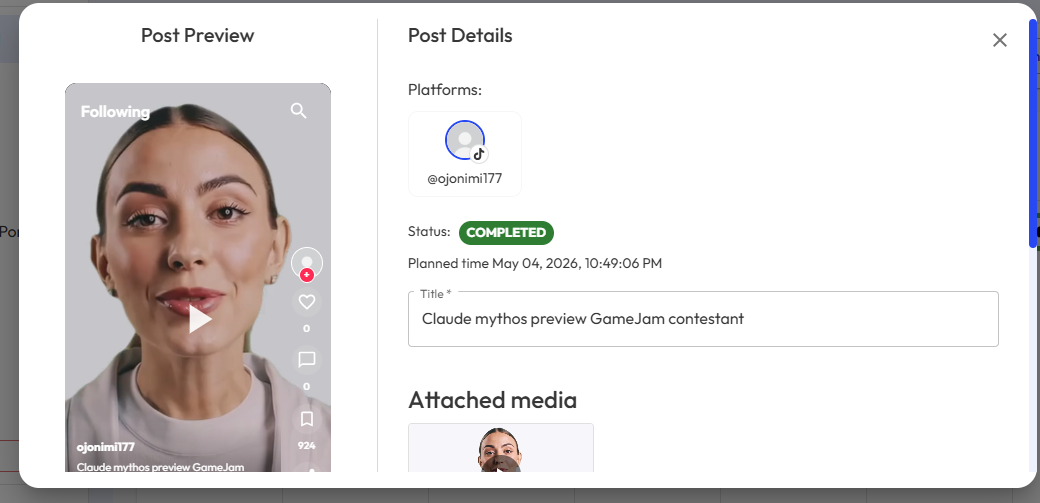1040x503 pixels.
Task: Open the comment bubble icon in preview
Action: [306, 360]
